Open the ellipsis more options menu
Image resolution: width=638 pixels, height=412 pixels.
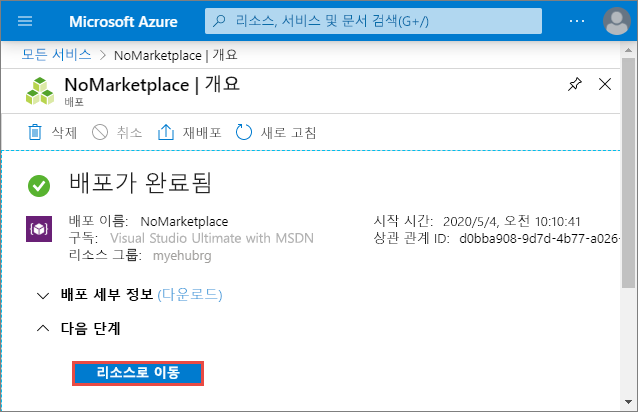point(577,21)
